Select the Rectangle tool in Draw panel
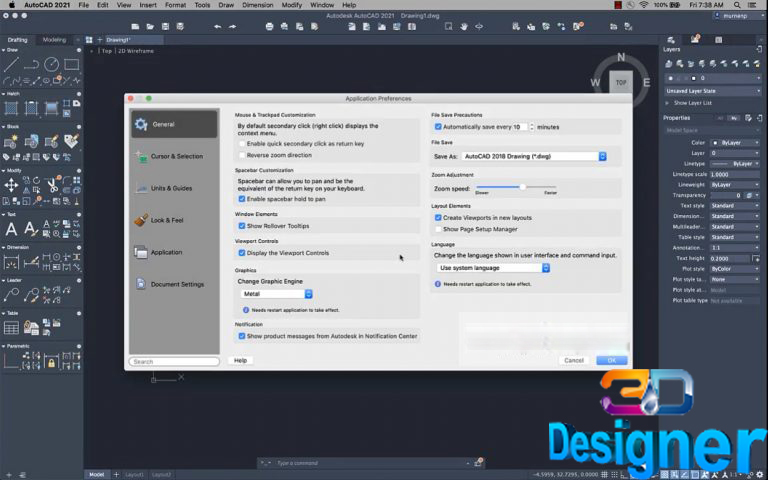 [x=72, y=65]
